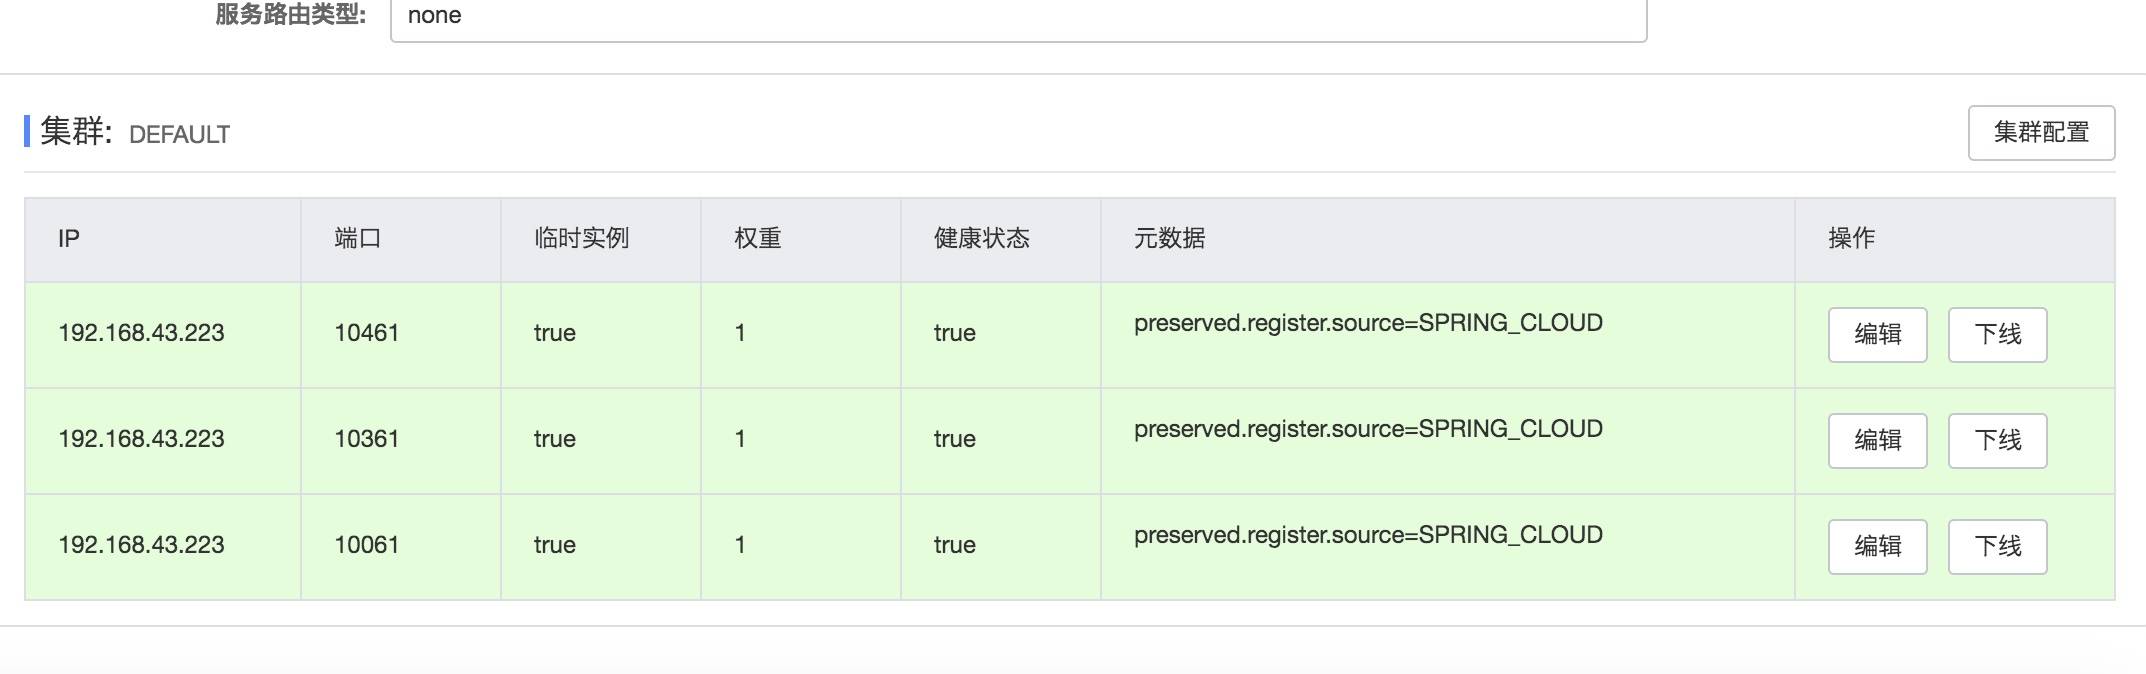The width and height of the screenshot is (2146, 674).
Task: Click the IP column header
Action: pos(69,239)
